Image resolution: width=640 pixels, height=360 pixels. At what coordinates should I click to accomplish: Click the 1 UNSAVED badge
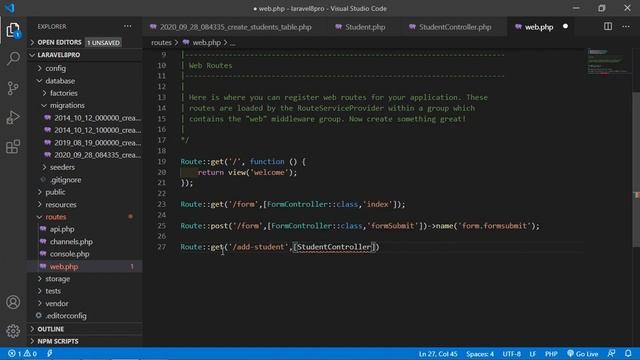pyautogui.click(x=103, y=42)
